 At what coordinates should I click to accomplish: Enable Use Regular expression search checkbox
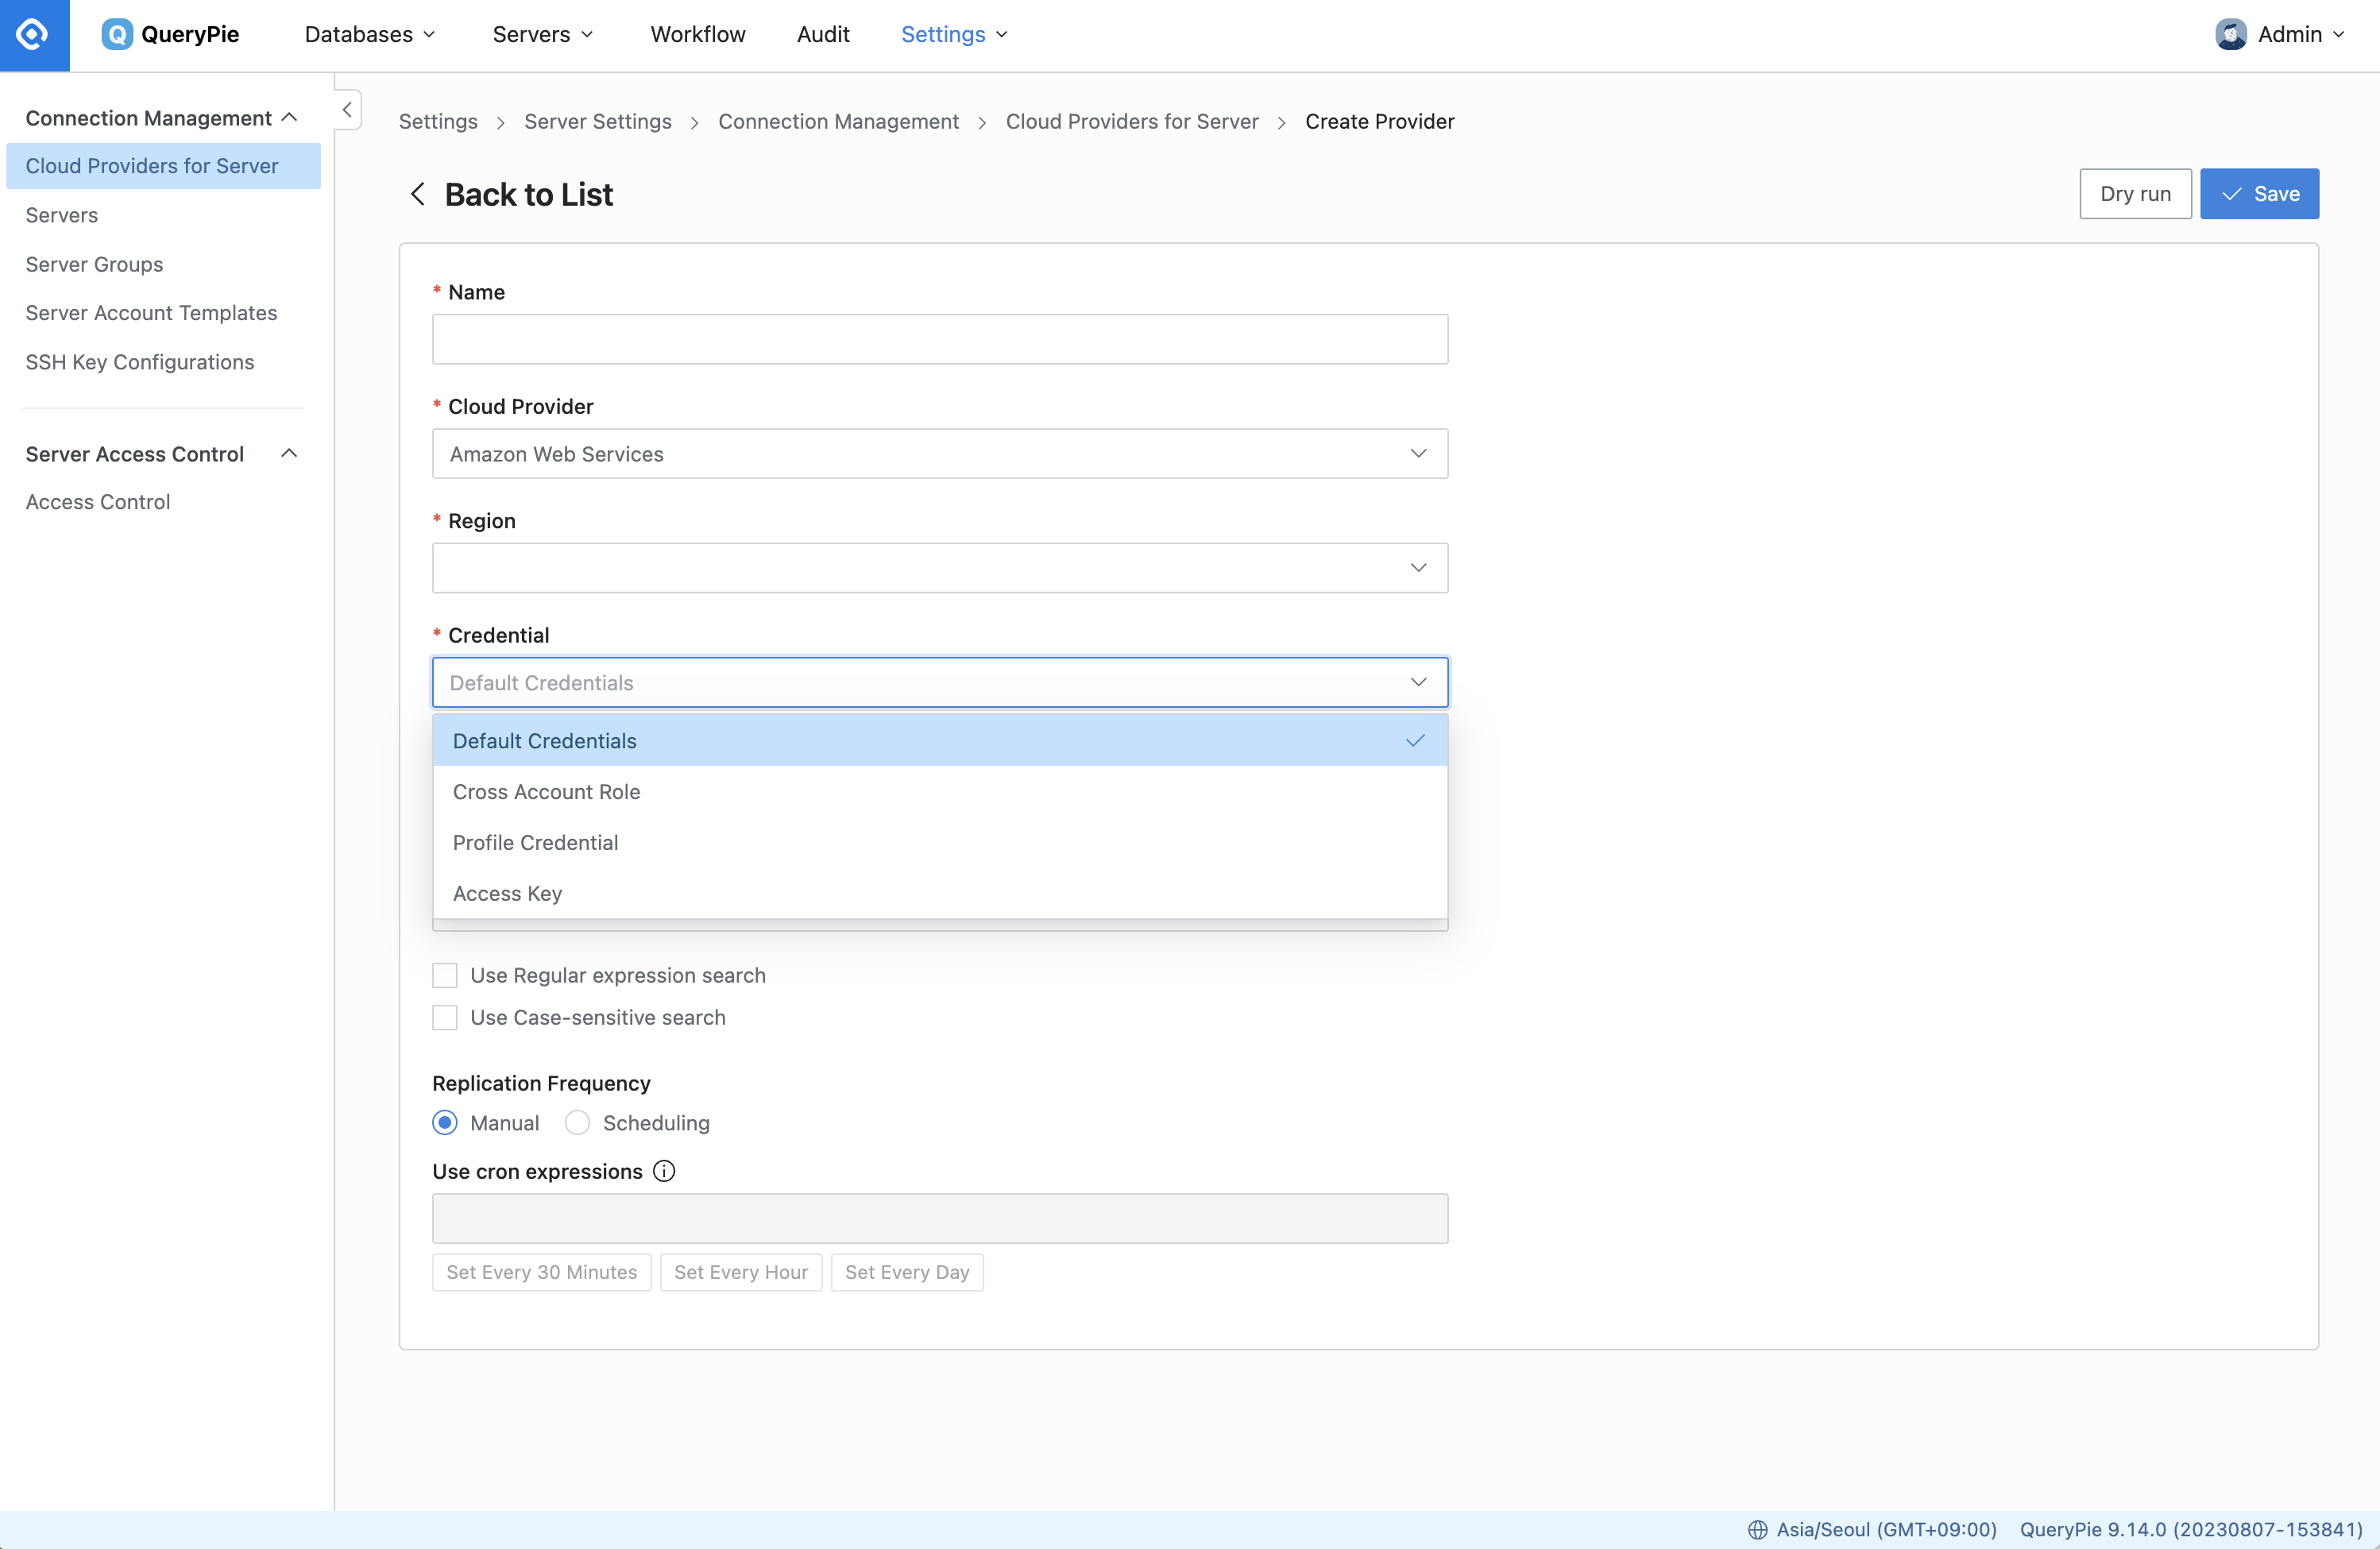click(445, 975)
